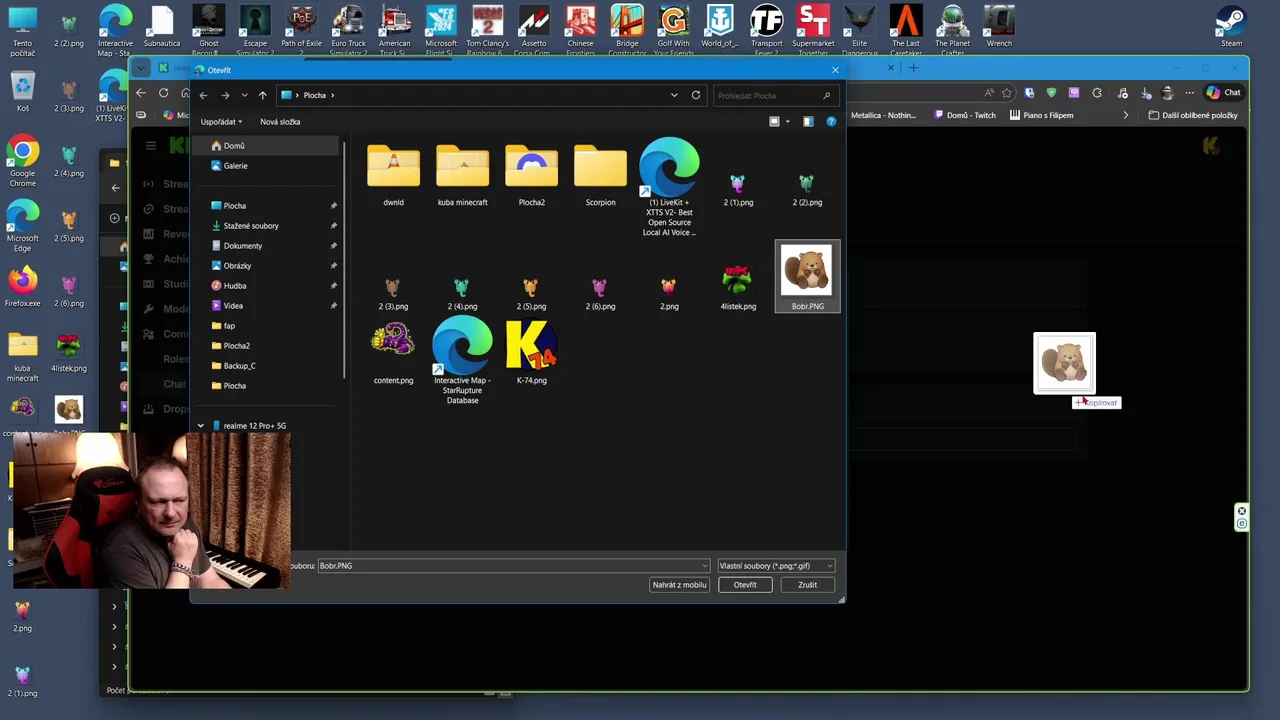This screenshot has width=1280, height=720.
Task: Open Další oblíbené položky folder
Action: (x=1193, y=115)
